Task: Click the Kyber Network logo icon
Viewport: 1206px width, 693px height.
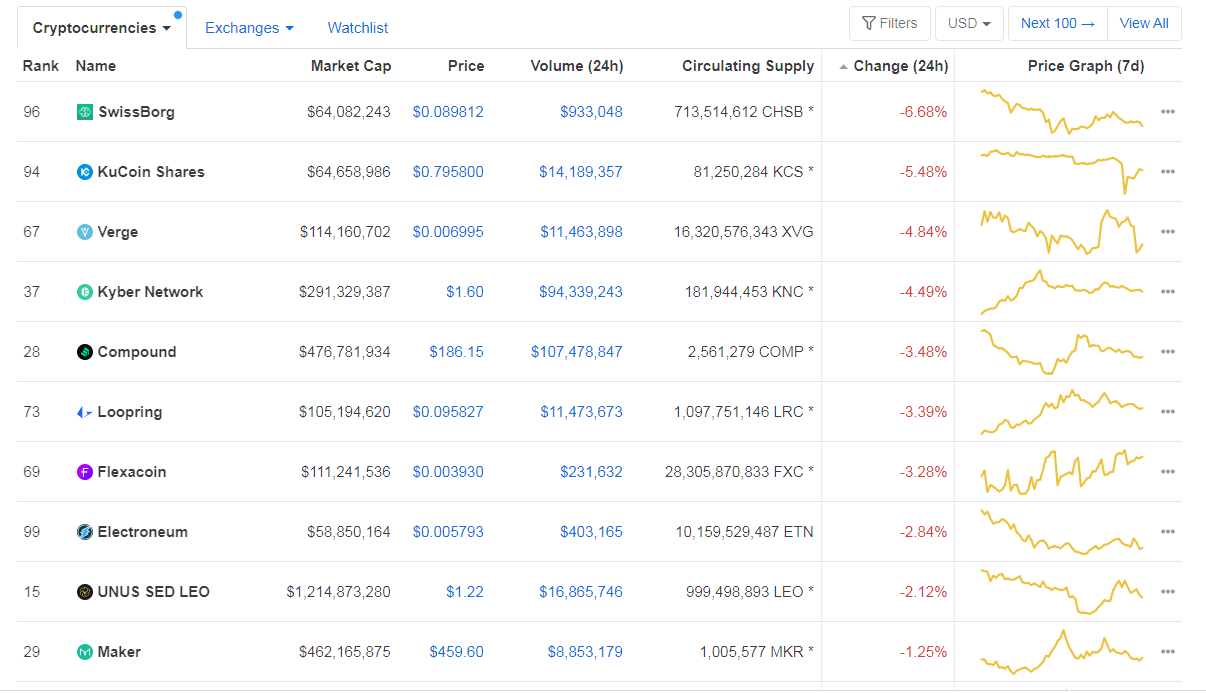Action: click(85, 292)
